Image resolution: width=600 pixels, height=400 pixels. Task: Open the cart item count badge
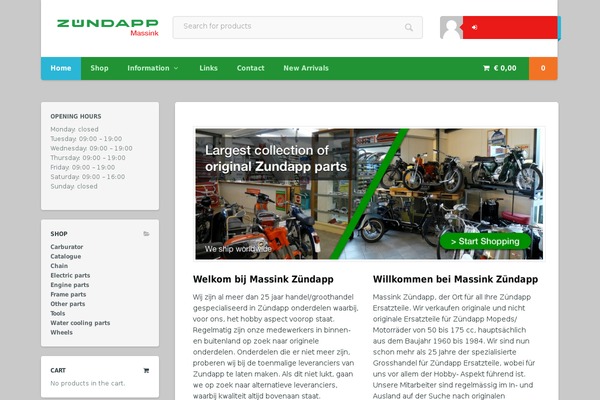coord(543,68)
